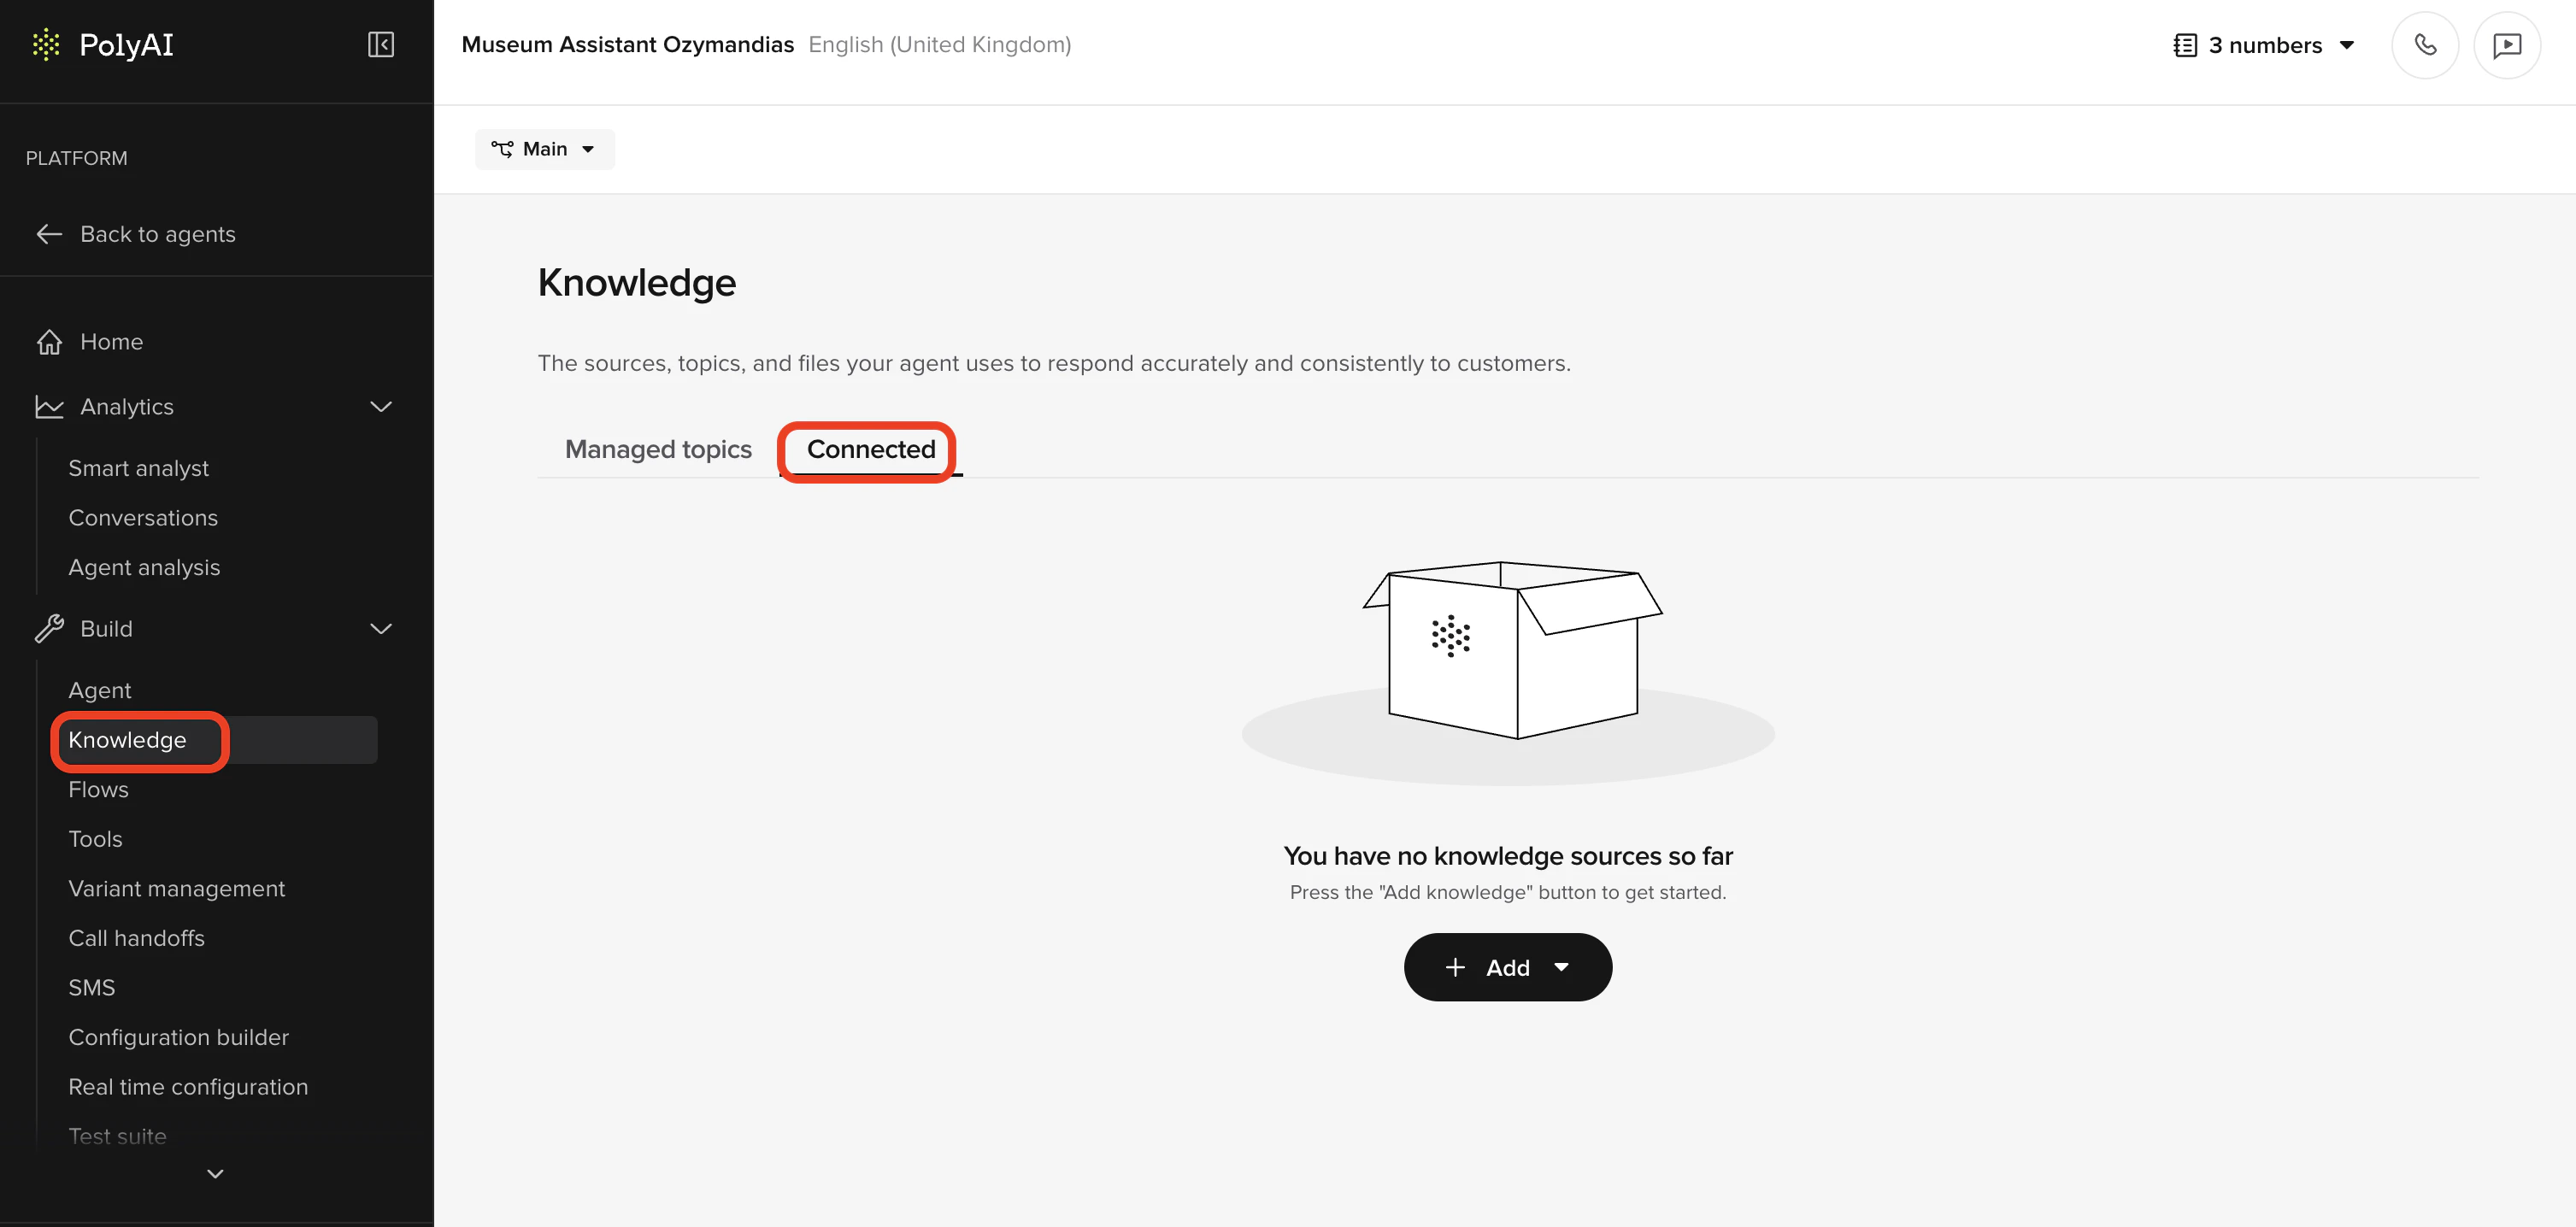Collapse the Analytics section chevron

381,407
